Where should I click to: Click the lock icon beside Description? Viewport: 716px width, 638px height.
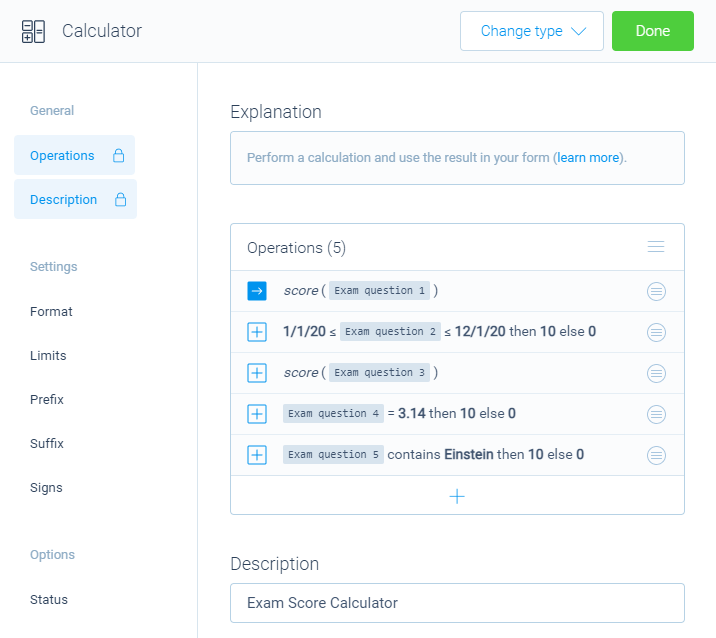[121, 199]
